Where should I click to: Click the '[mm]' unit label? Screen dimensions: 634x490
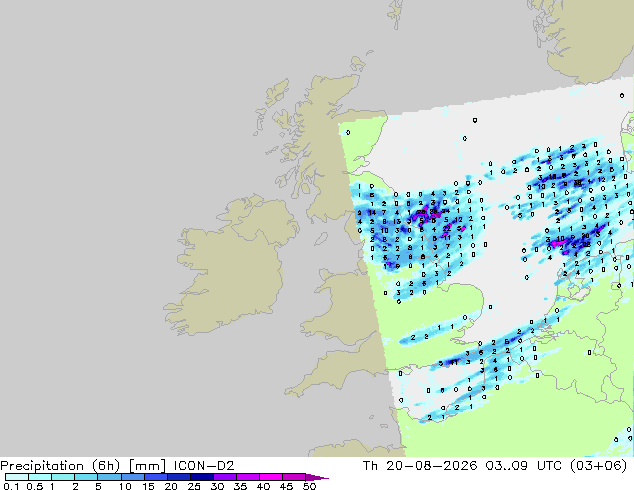(147, 466)
